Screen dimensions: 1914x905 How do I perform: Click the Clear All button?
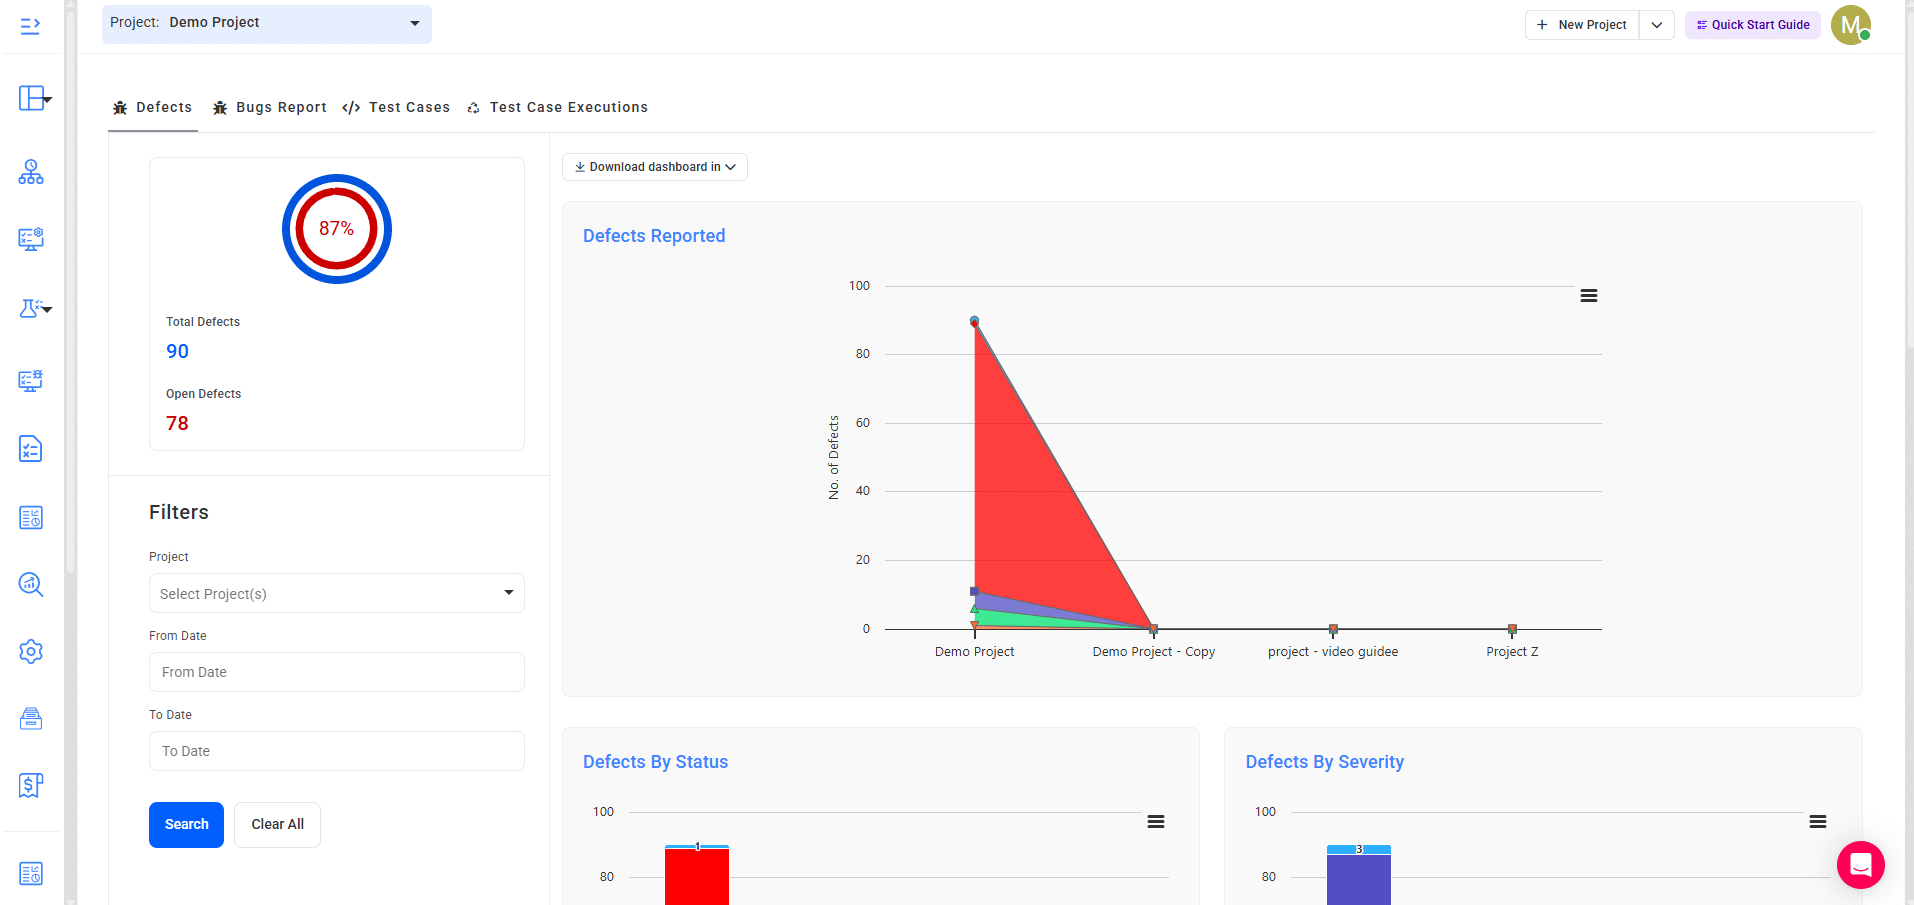point(278,825)
